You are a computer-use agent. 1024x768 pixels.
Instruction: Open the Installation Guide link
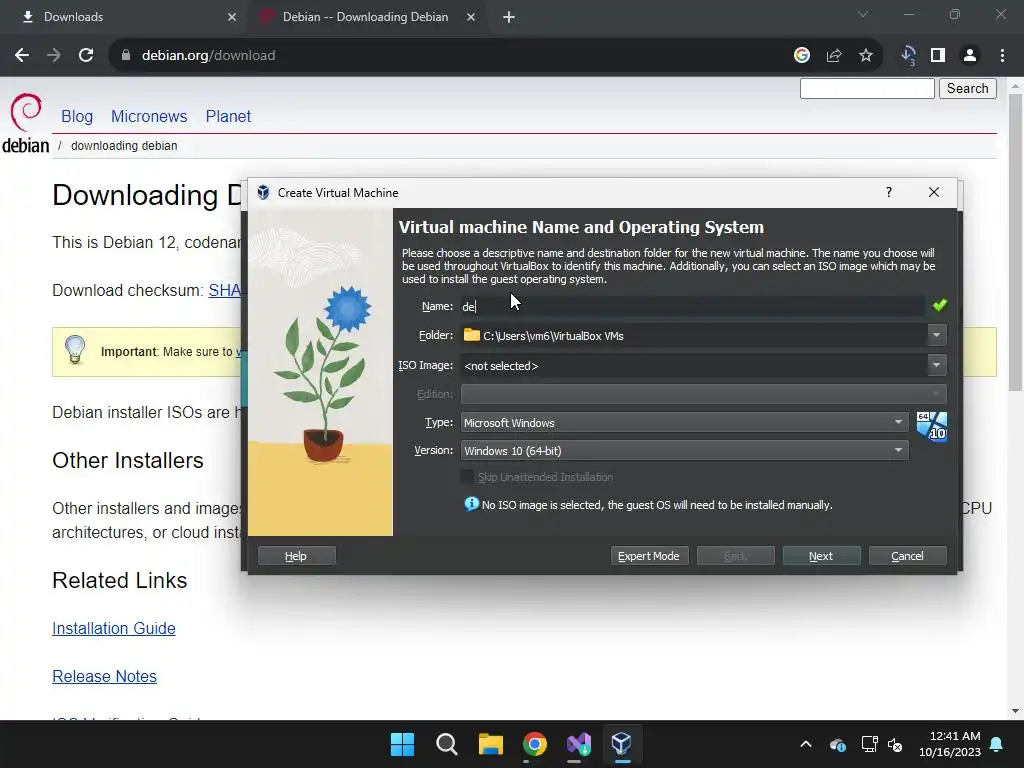114,628
